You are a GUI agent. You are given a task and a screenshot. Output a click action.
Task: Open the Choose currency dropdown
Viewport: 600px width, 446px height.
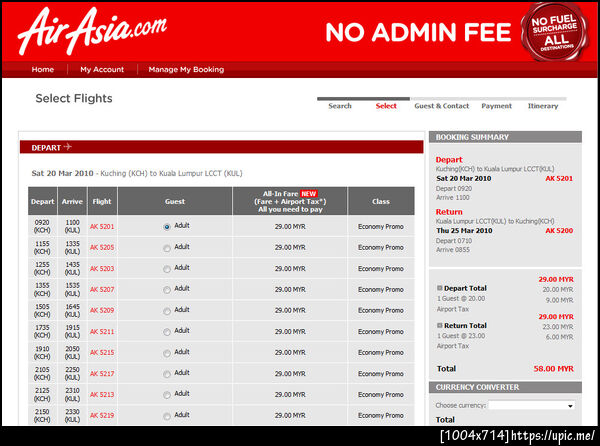point(532,405)
